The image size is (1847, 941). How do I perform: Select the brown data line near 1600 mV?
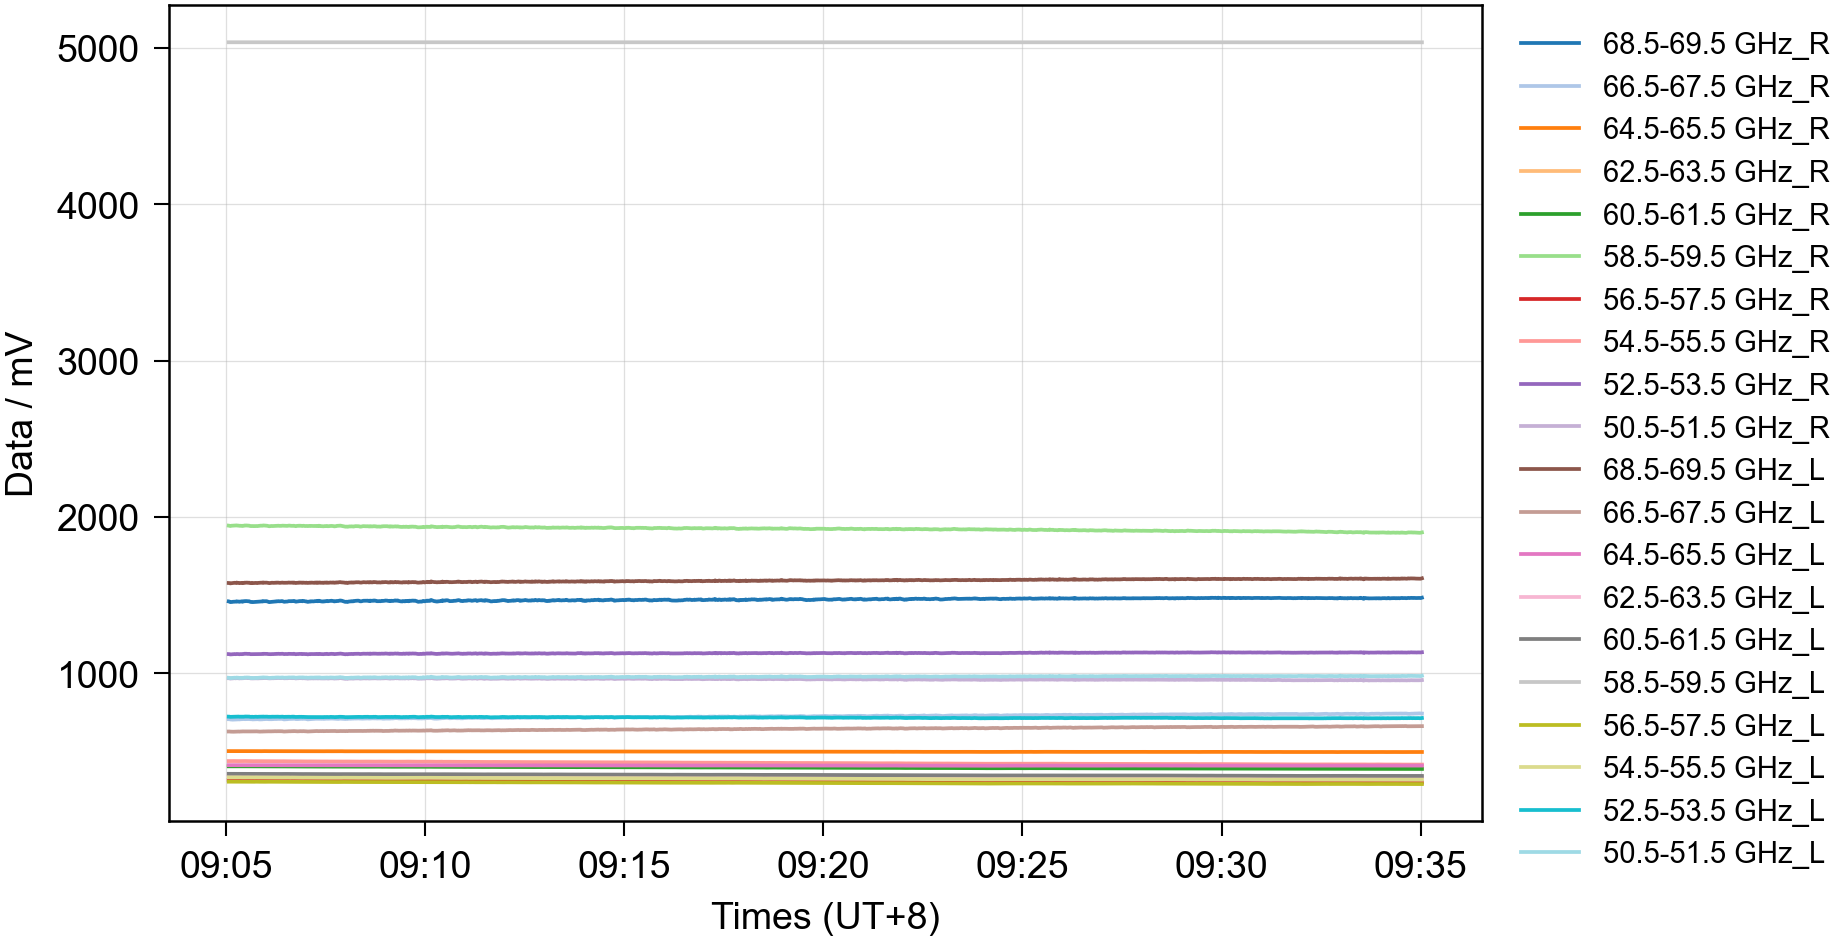(823, 580)
